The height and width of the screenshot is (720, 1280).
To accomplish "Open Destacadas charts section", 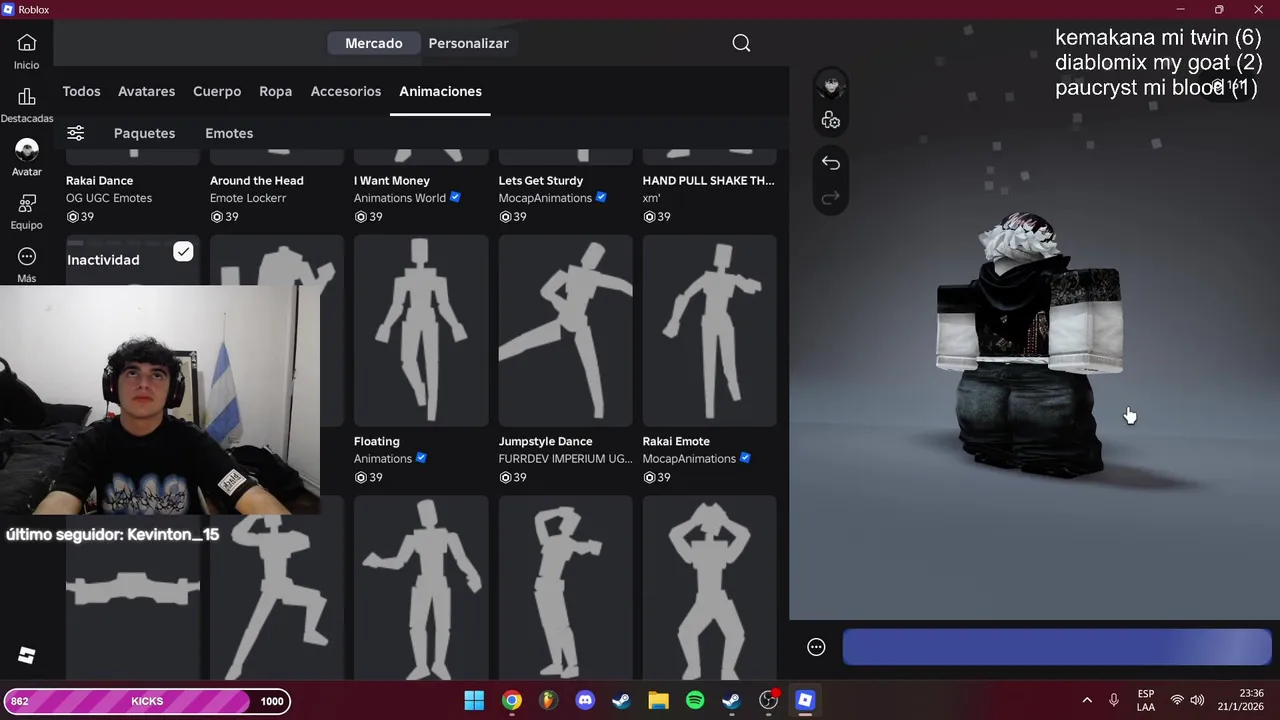I will click(x=27, y=105).
